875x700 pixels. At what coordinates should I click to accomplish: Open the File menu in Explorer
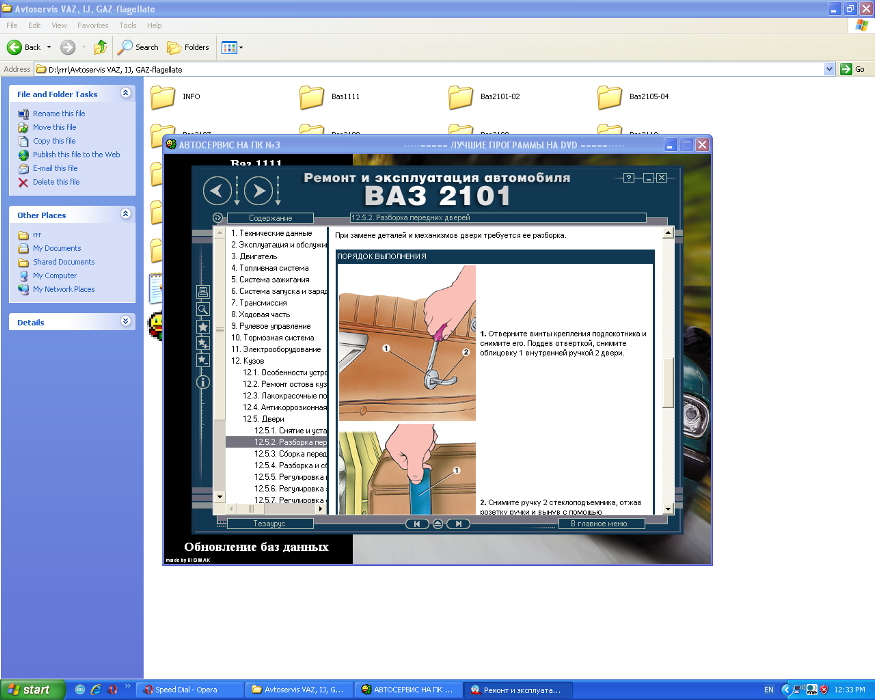point(12,25)
